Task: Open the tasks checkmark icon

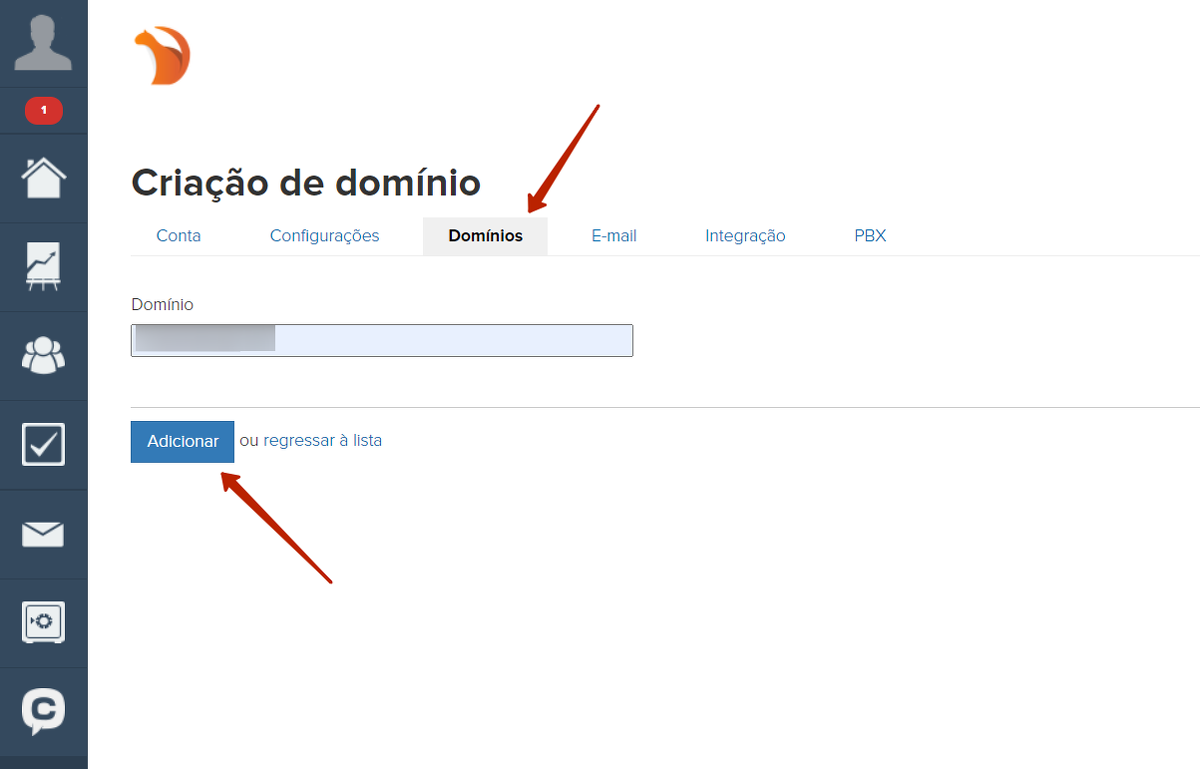Action: pyautogui.click(x=43, y=445)
